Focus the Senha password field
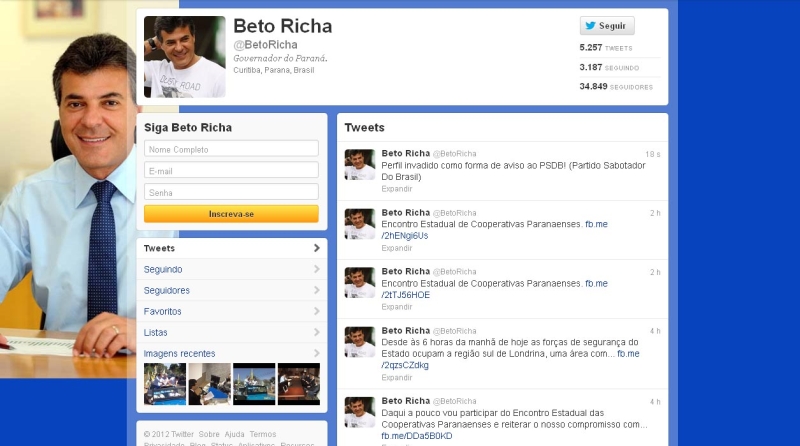 [x=231, y=192]
